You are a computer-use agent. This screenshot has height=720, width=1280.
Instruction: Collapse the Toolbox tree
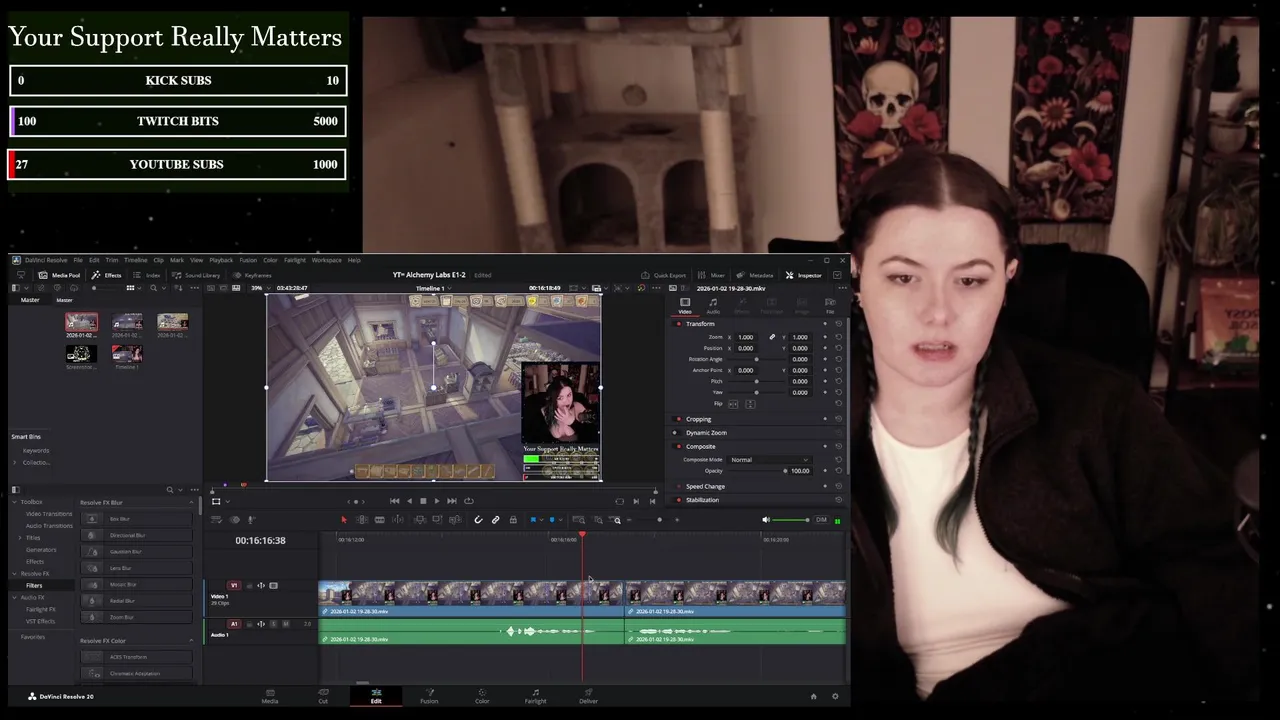click(15, 502)
